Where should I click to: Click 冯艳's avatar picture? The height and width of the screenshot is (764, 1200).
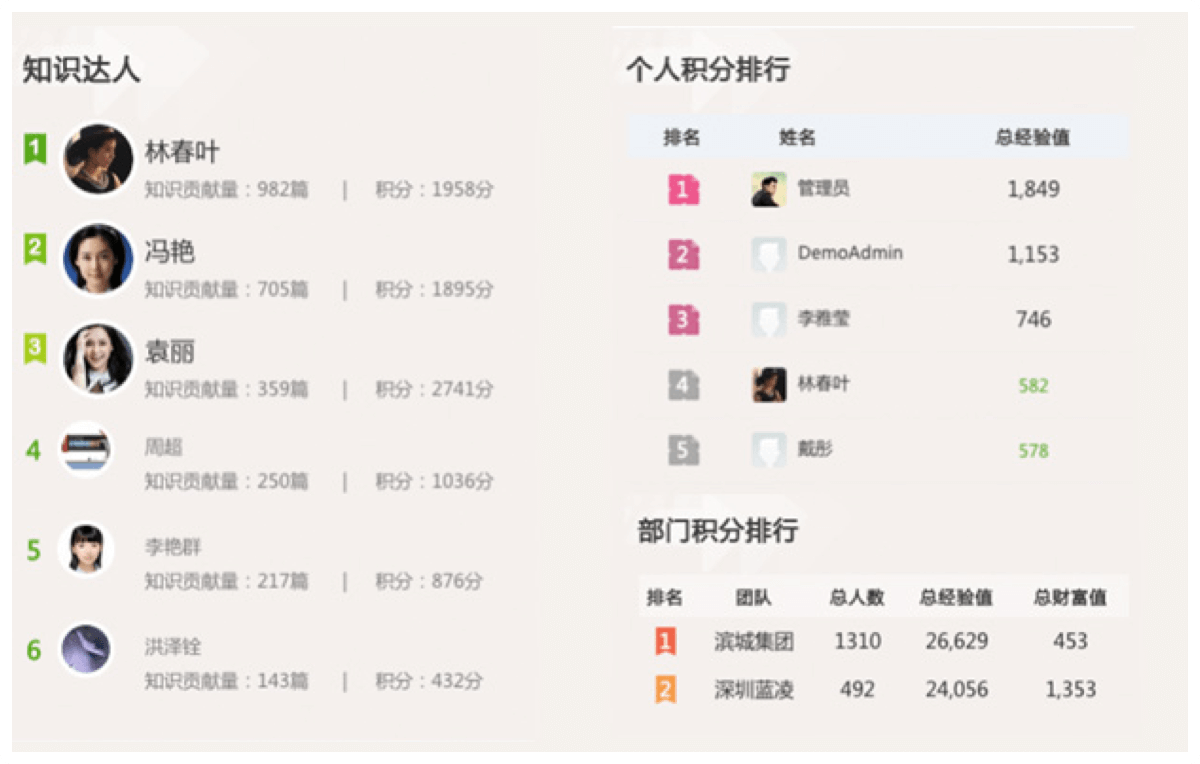98,259
